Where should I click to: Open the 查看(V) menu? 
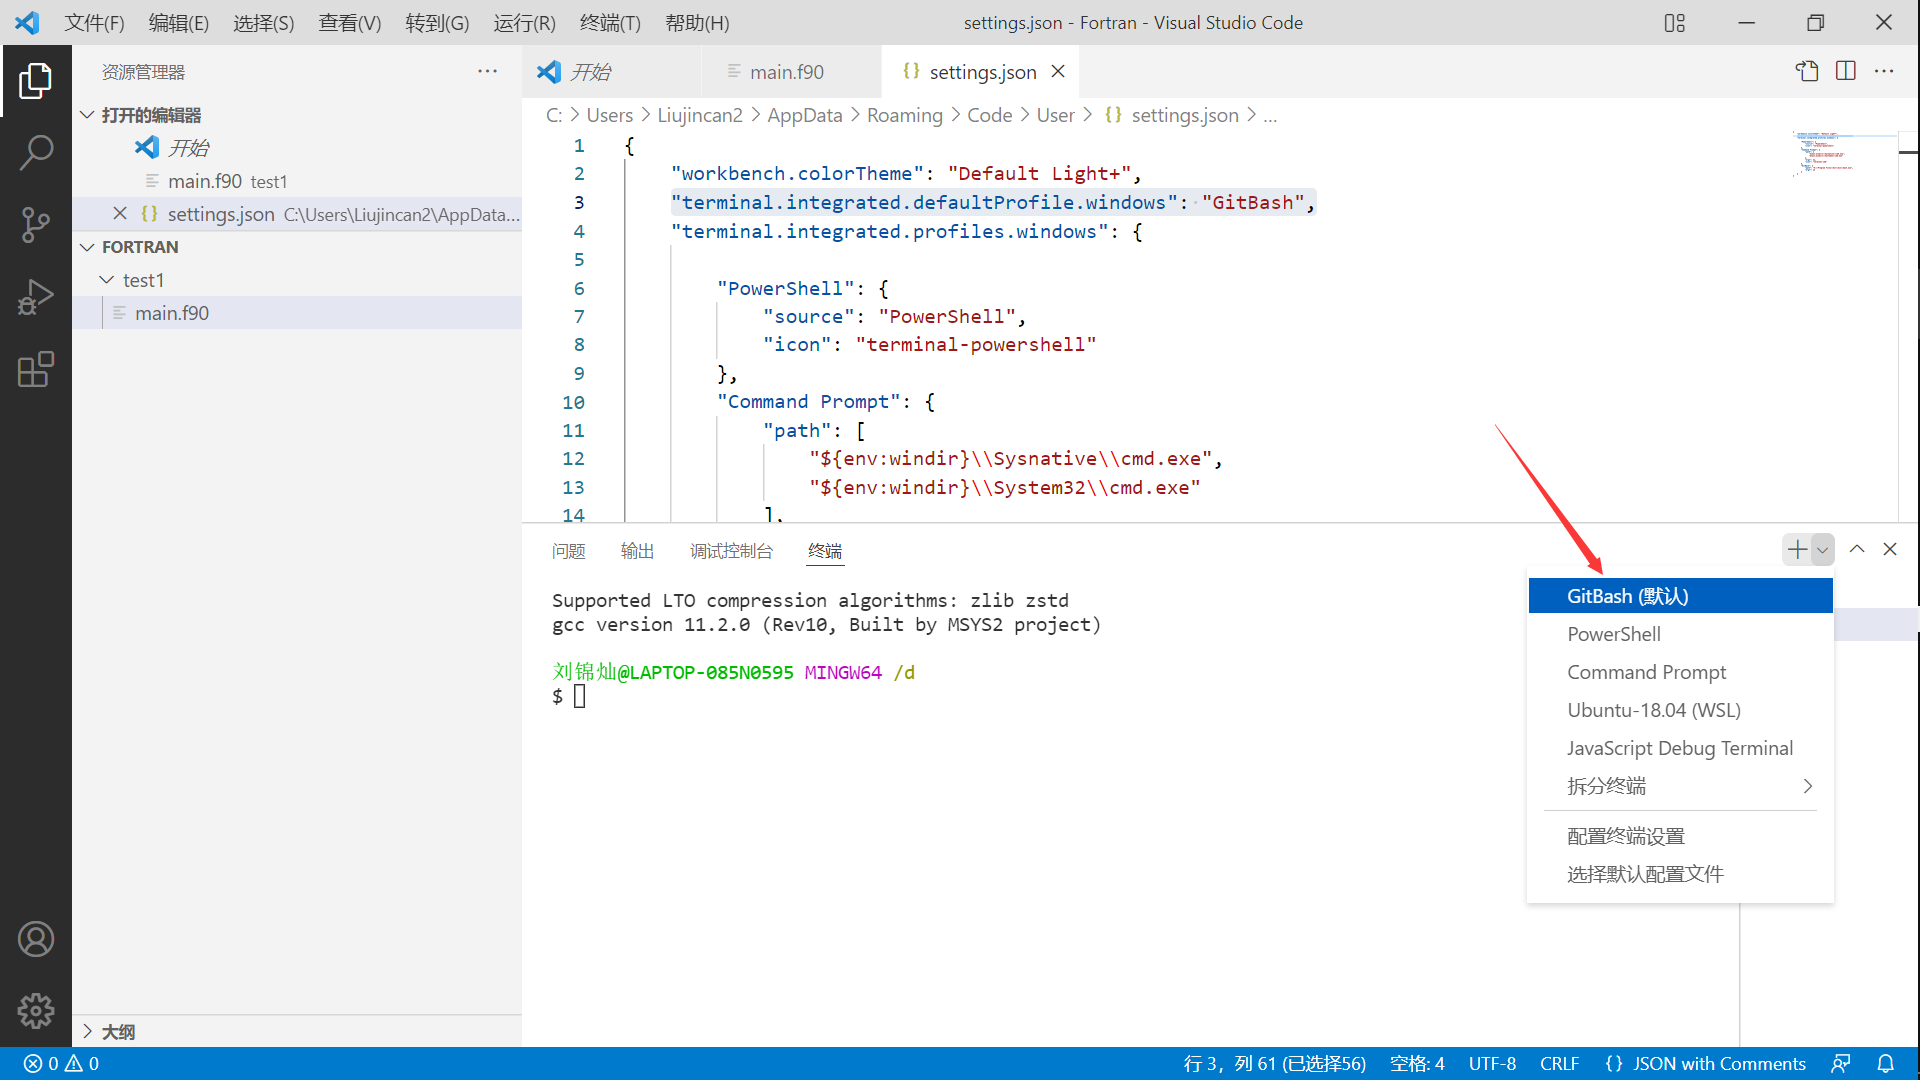click(x=349, y=22)
